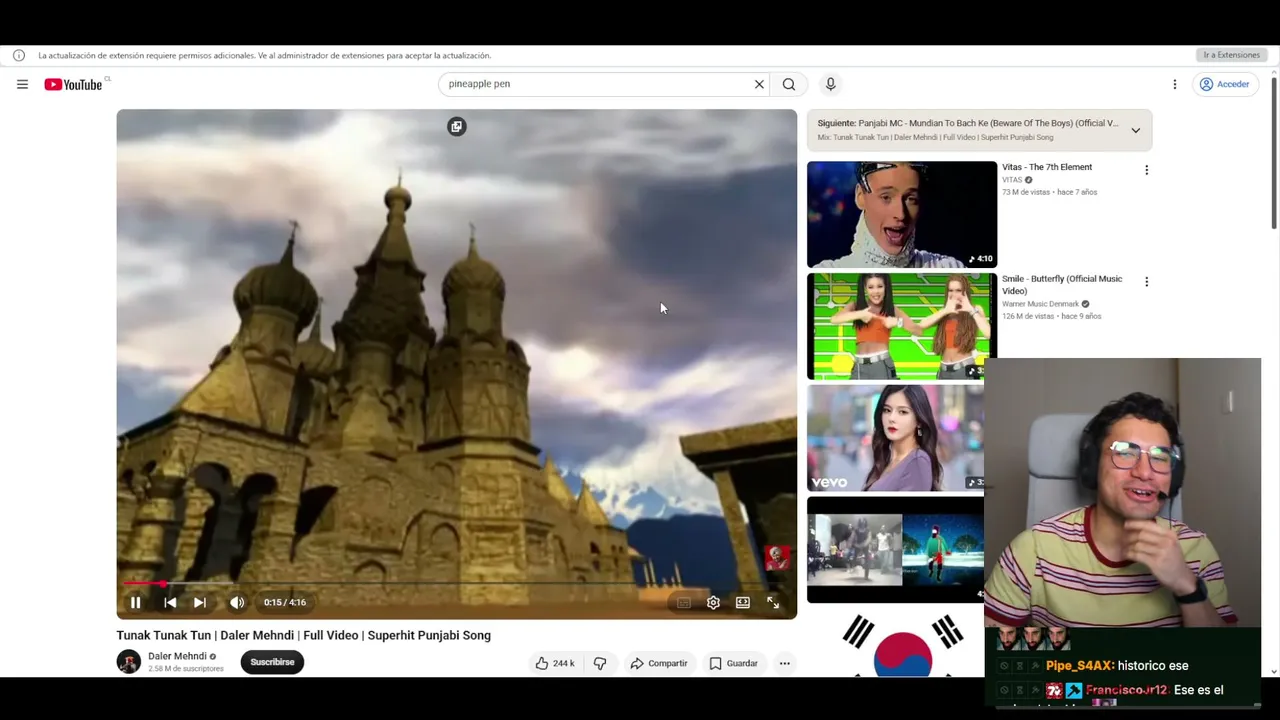Screen dimensions: 1280x720
Task: Click 'Smile - Butterfly (Official Music Video)' title
Action: (x=1062, y=285)
